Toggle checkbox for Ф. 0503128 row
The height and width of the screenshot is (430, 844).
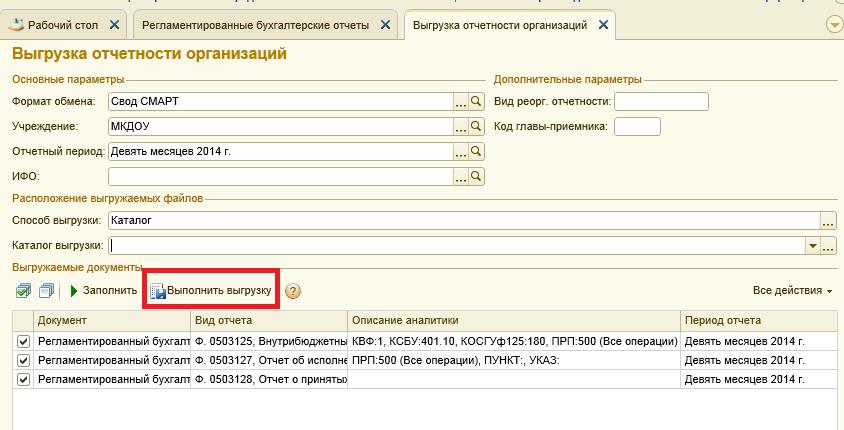point(23,379)
